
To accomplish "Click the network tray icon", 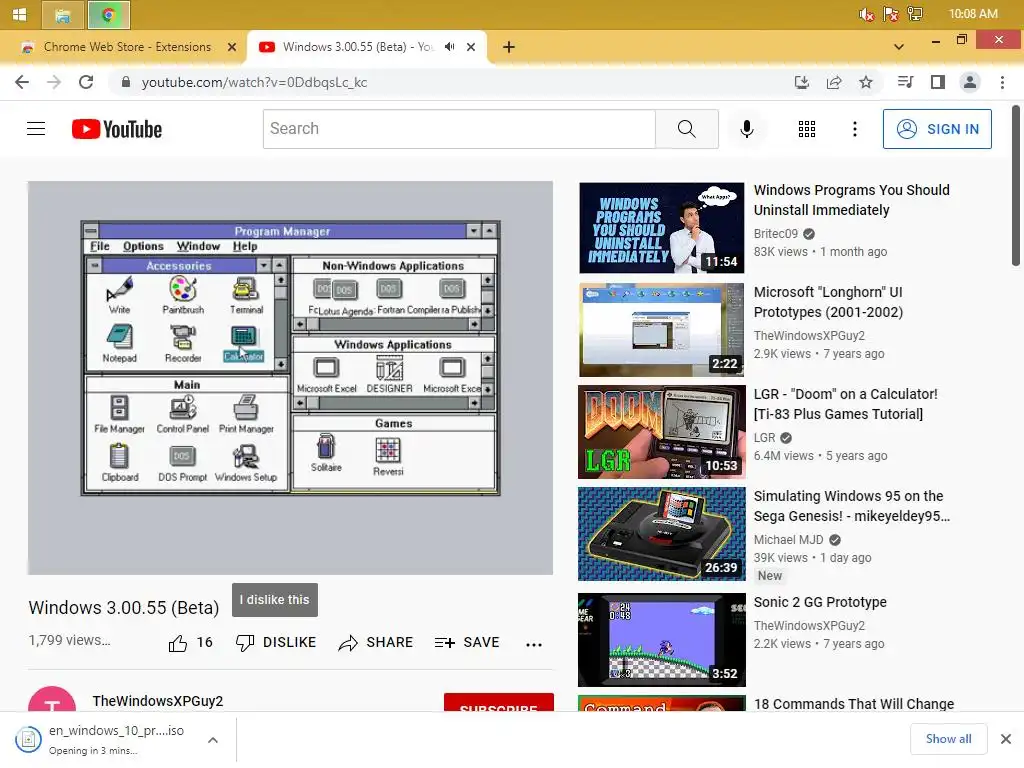I will coord(915,14).
